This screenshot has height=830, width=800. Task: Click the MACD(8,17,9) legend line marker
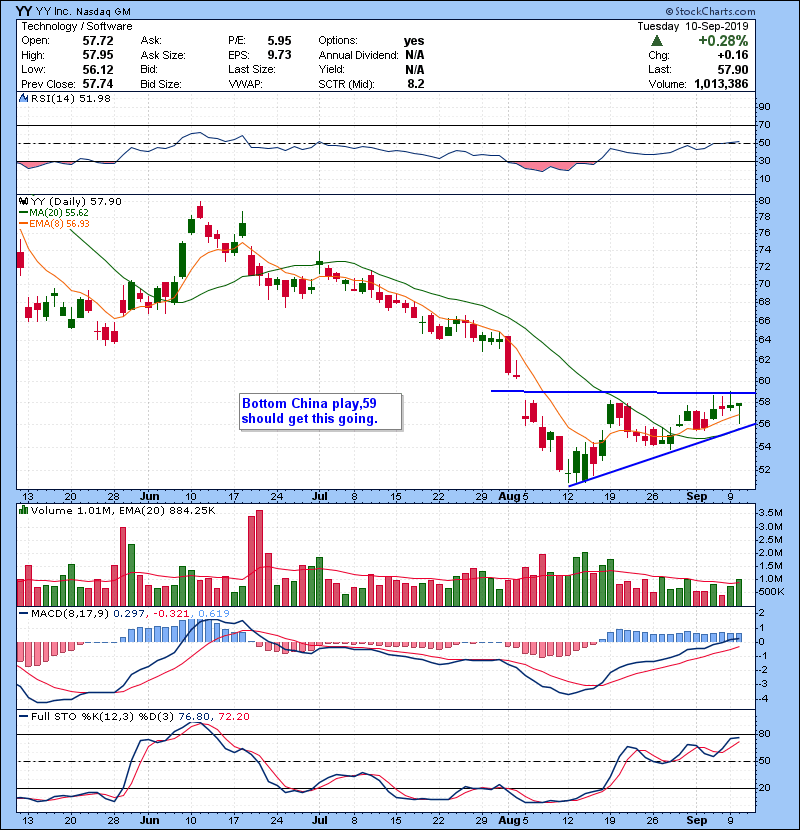pyautogui.click(x=23, y=614)
